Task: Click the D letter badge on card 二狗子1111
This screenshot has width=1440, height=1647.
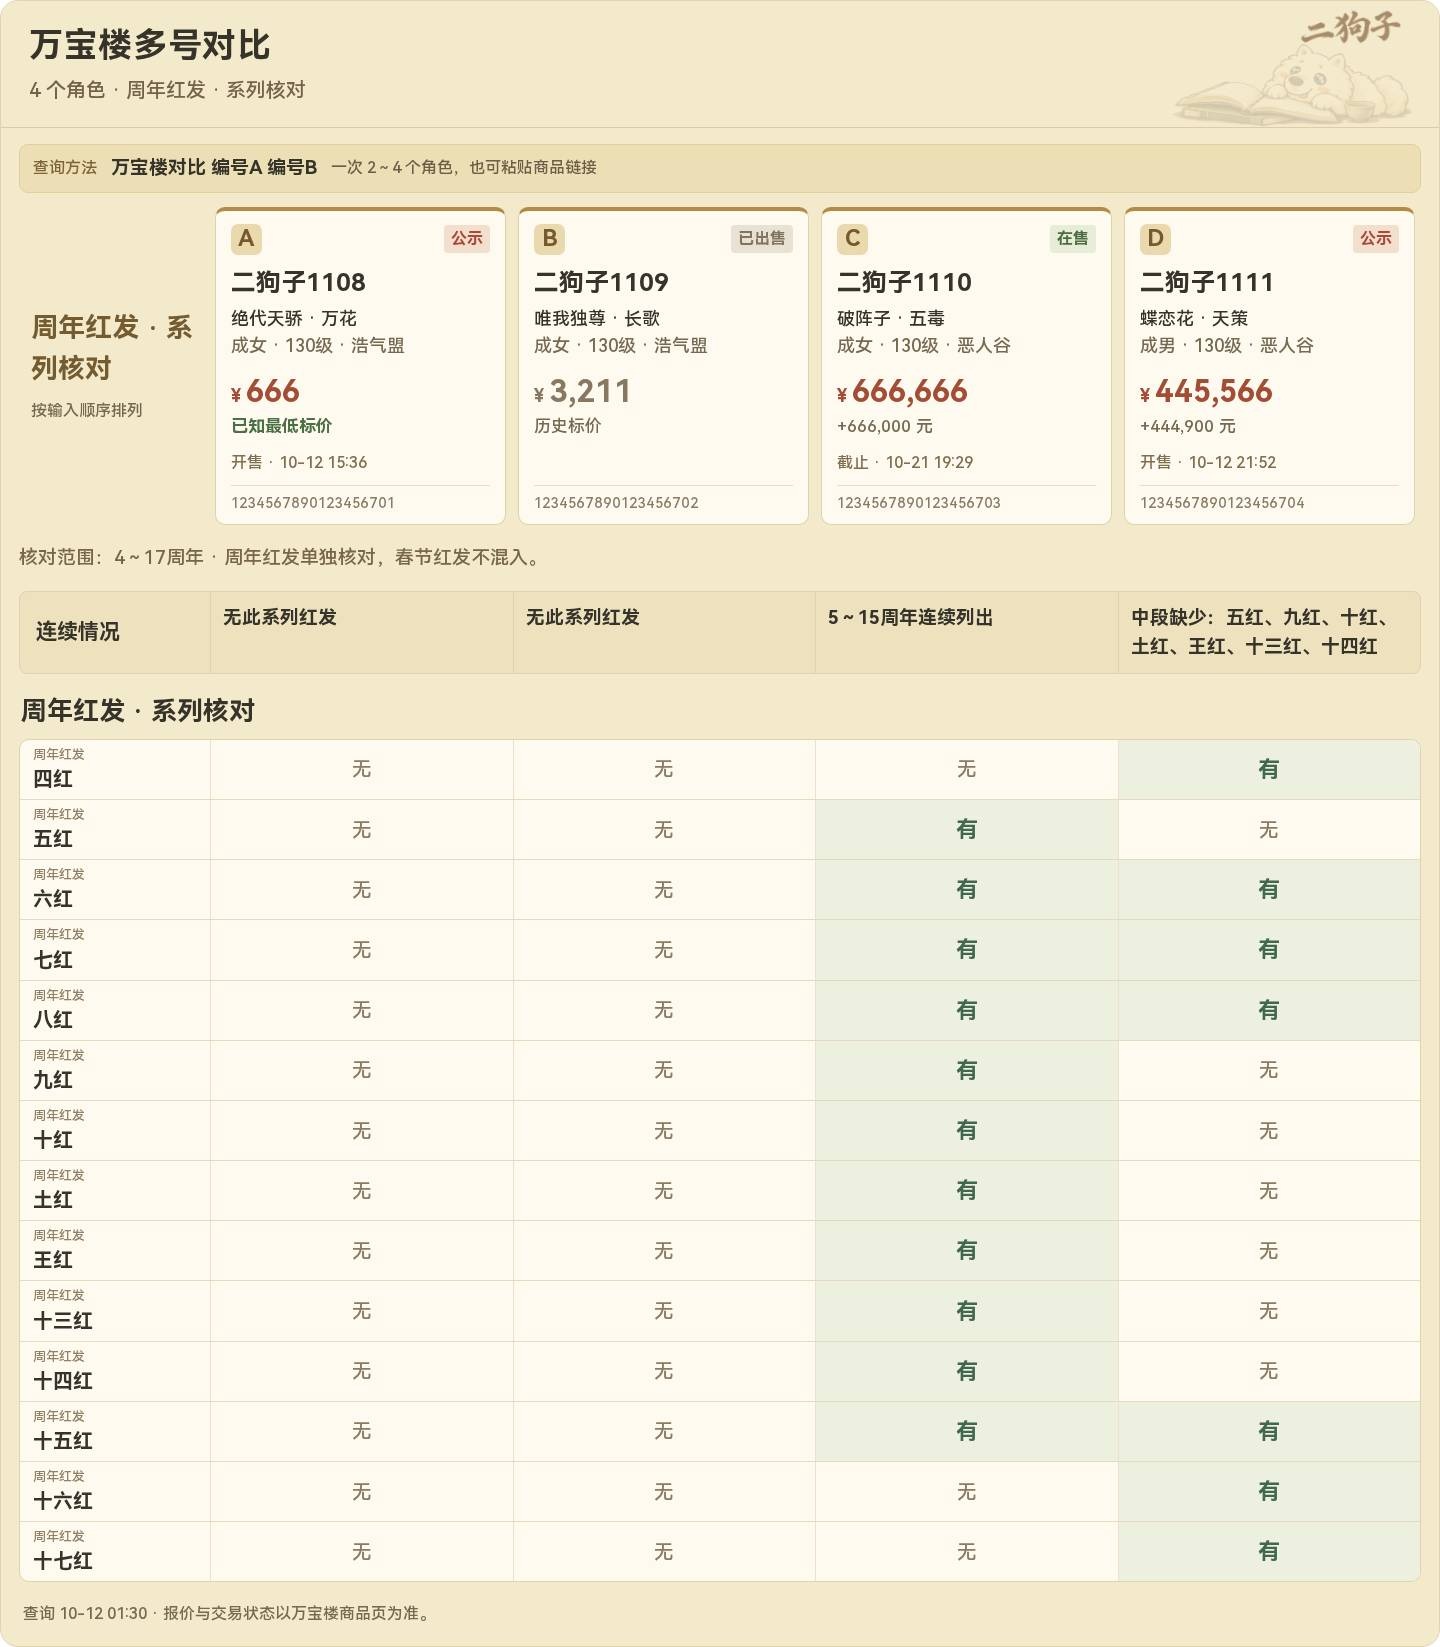Action: pyautogui.click(x=1155, y=239)
